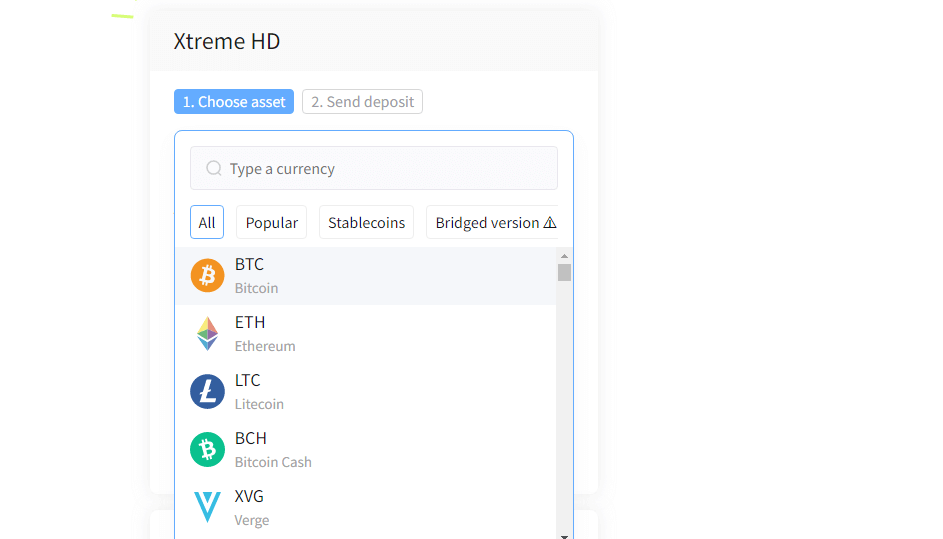Viewport: 943px width, 539px height.
Task: Click the Litecoin blue logo icon
Action: coord(207,391)
